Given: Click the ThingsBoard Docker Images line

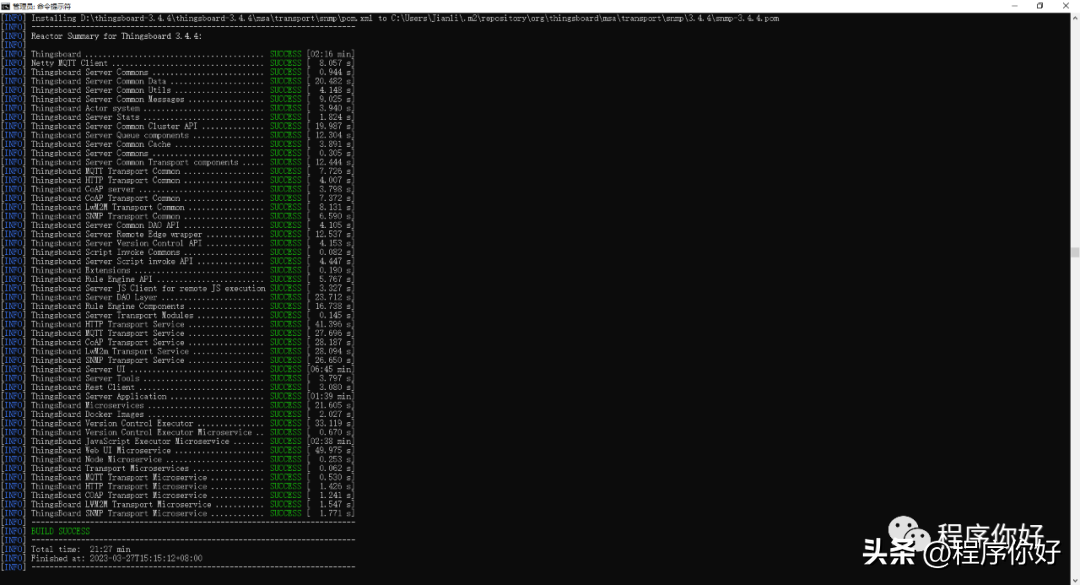Looking at the screenshot, I should pos(89,414).
